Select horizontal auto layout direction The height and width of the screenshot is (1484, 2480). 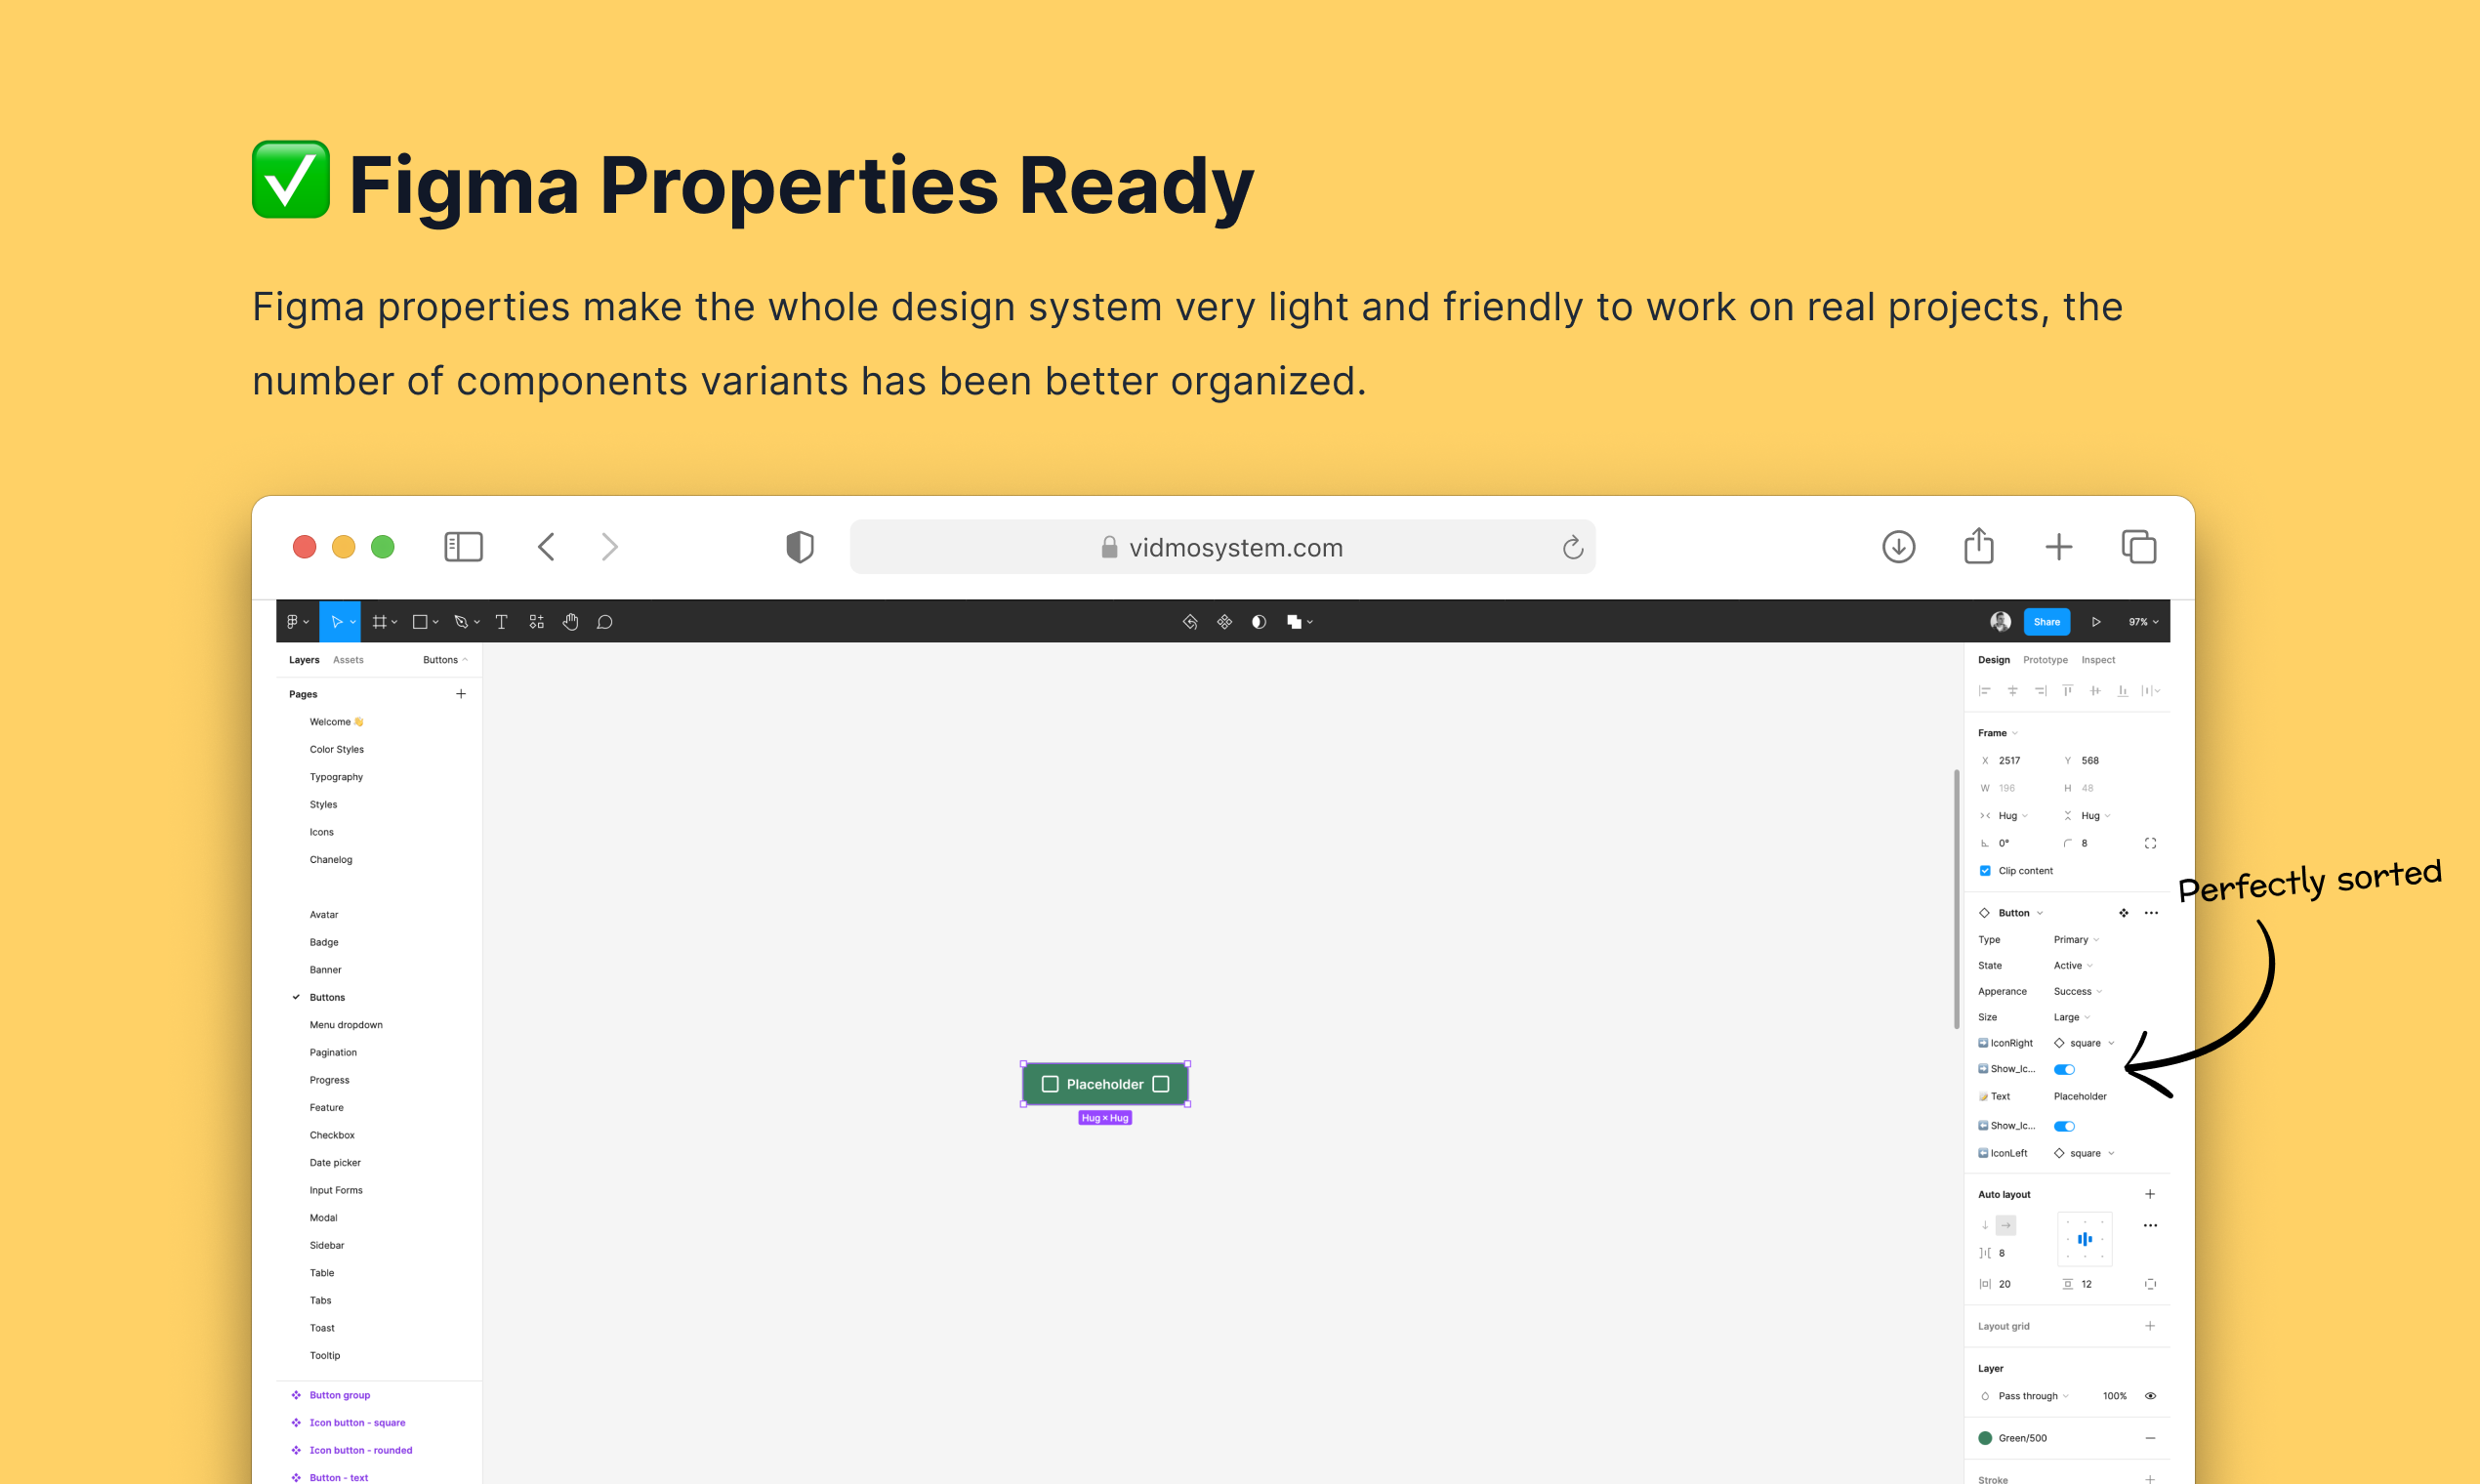[2005, 1225]
